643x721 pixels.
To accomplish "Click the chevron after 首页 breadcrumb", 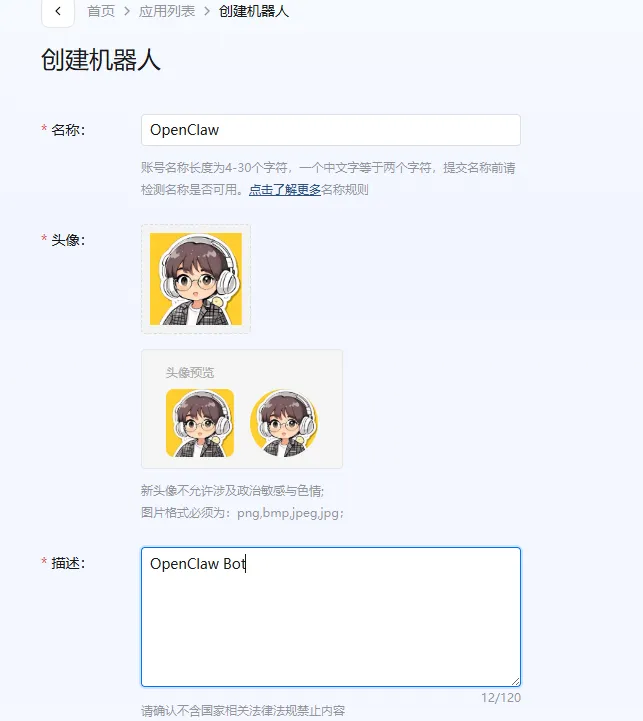I will [127, 11].
